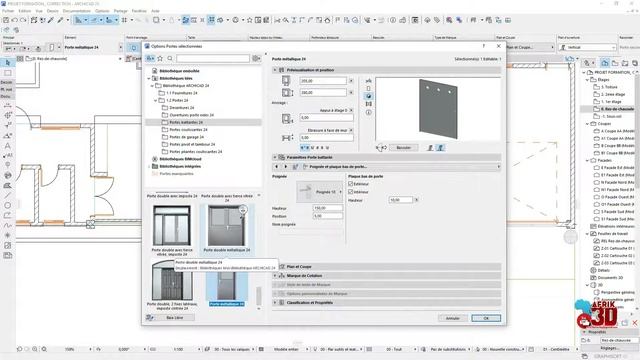
Task: Select Bibliothèques BIMcloud tree item
Action: (180, 159)
